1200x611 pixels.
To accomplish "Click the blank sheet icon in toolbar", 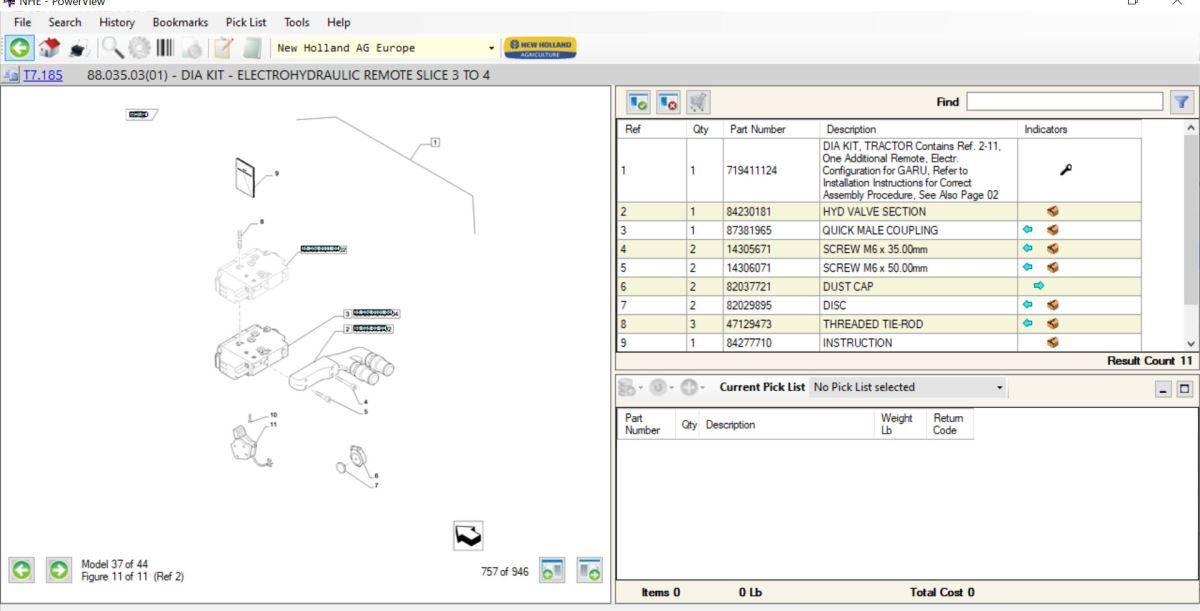I will click(252, 47).
